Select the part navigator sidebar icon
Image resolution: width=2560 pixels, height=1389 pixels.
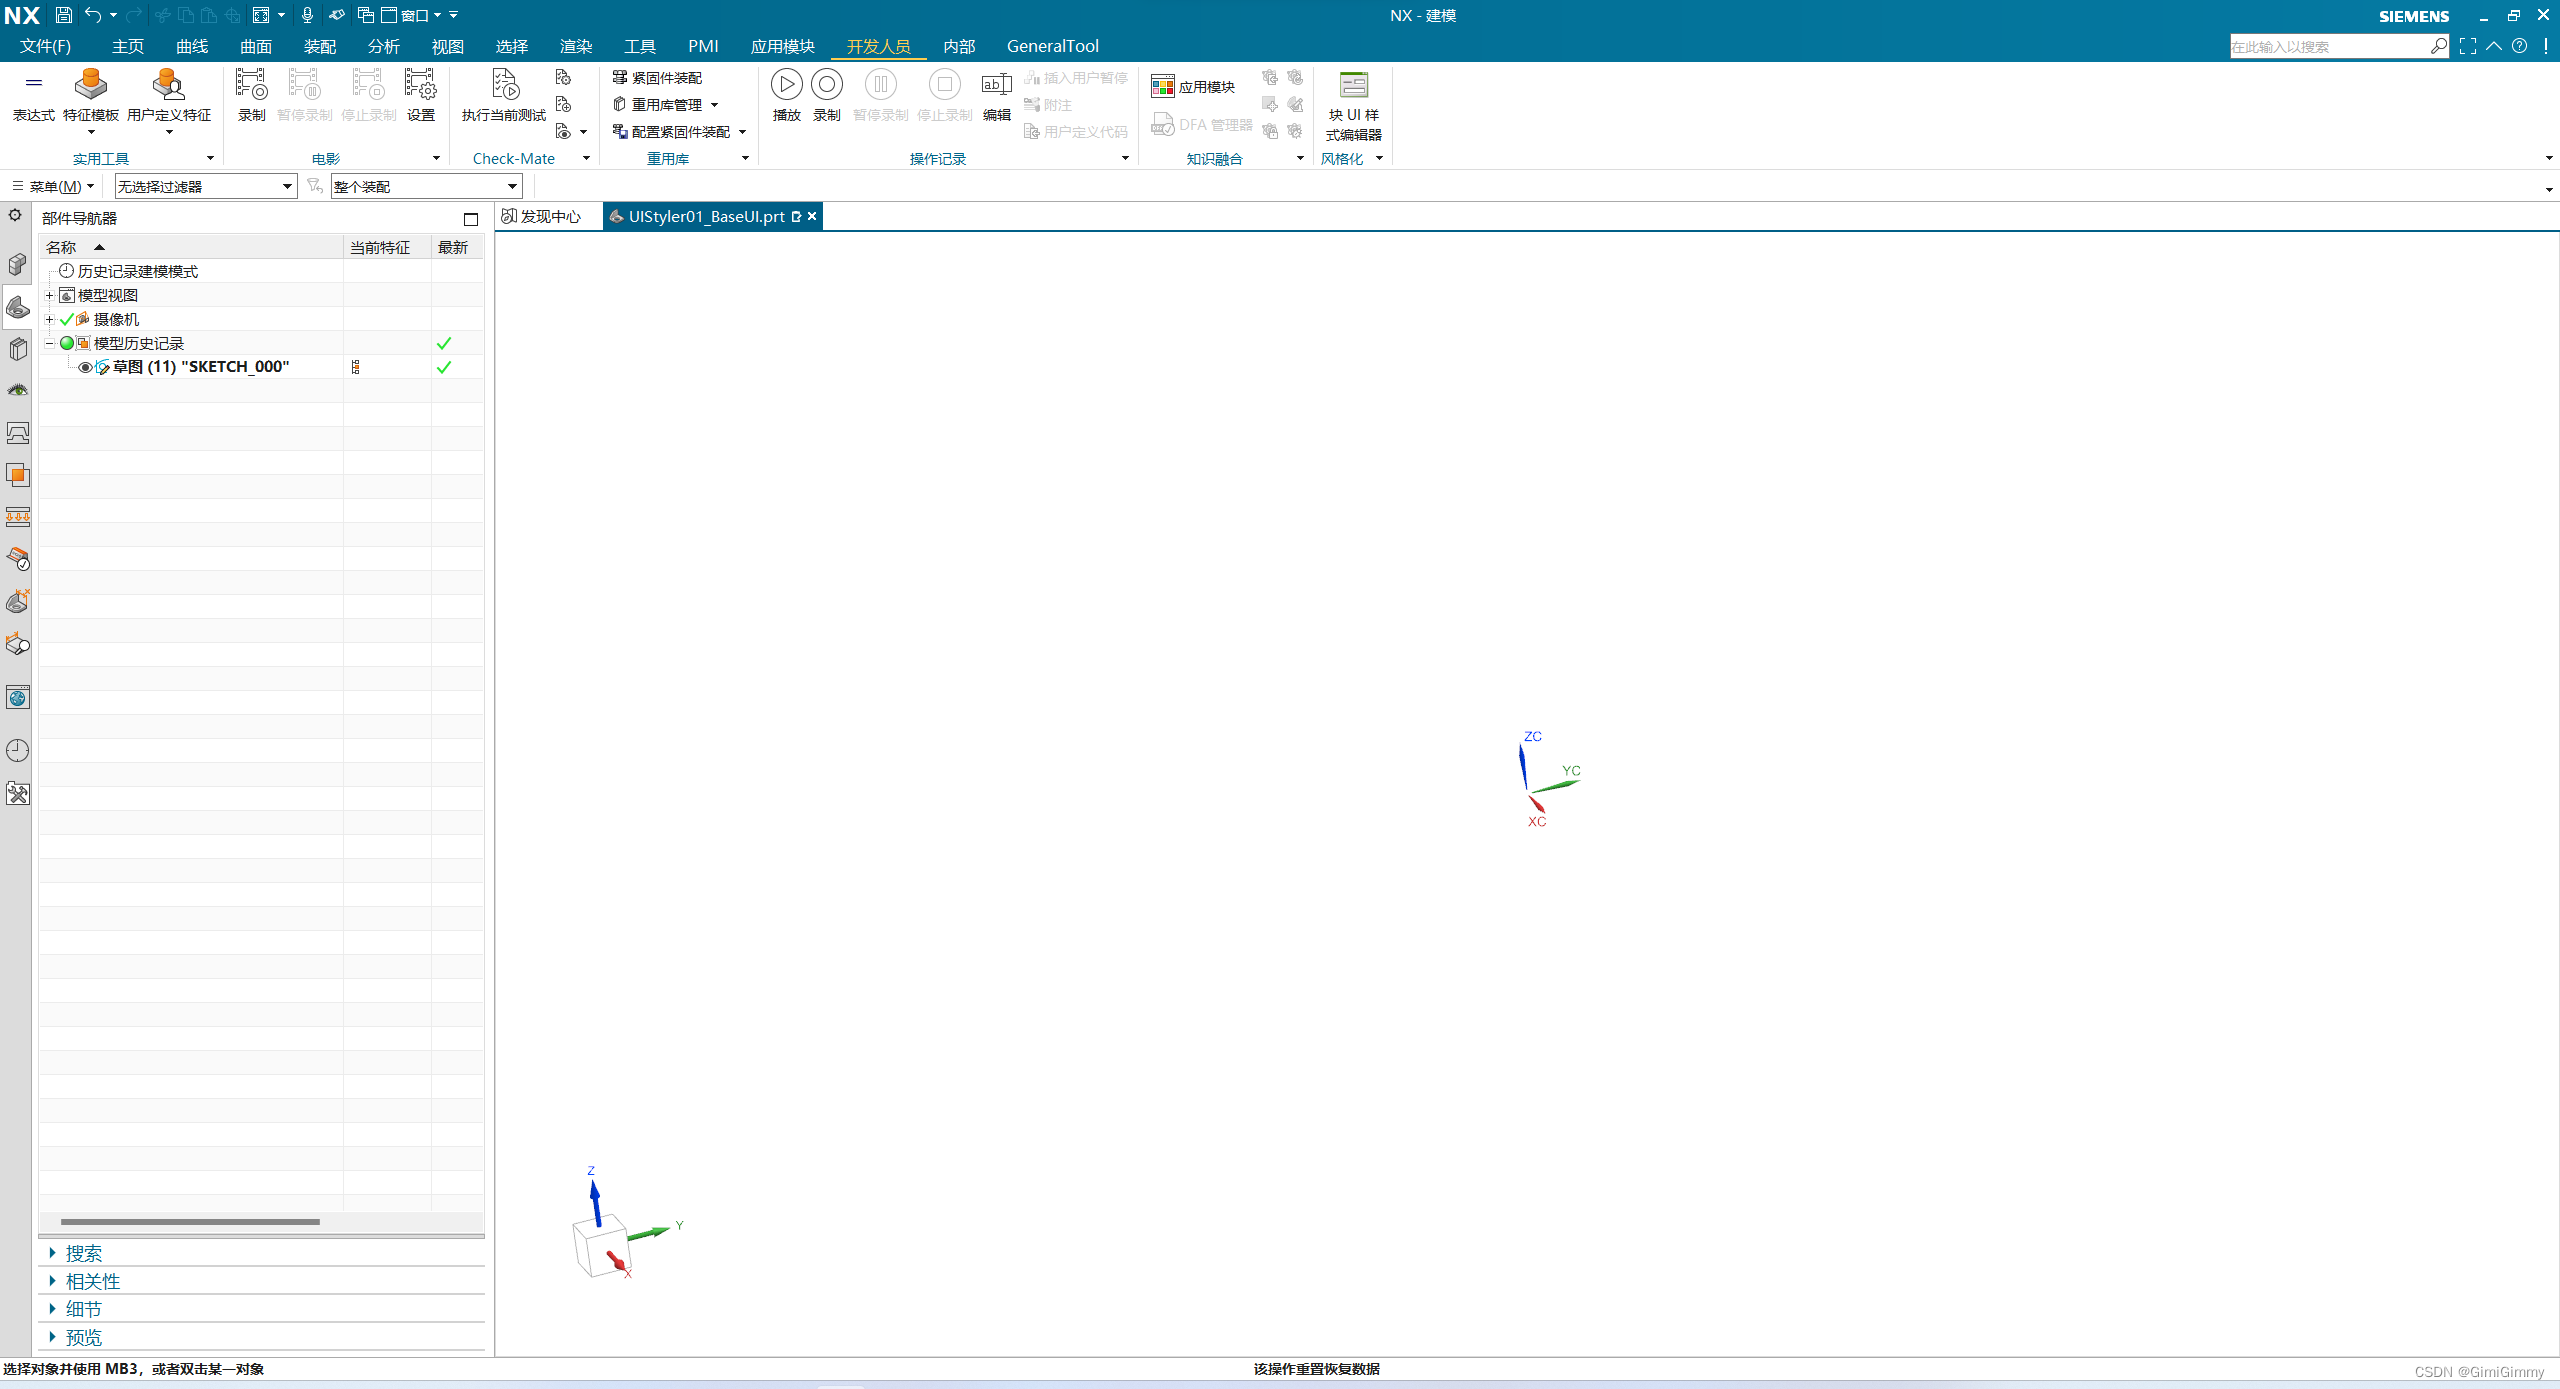(17, 306)
